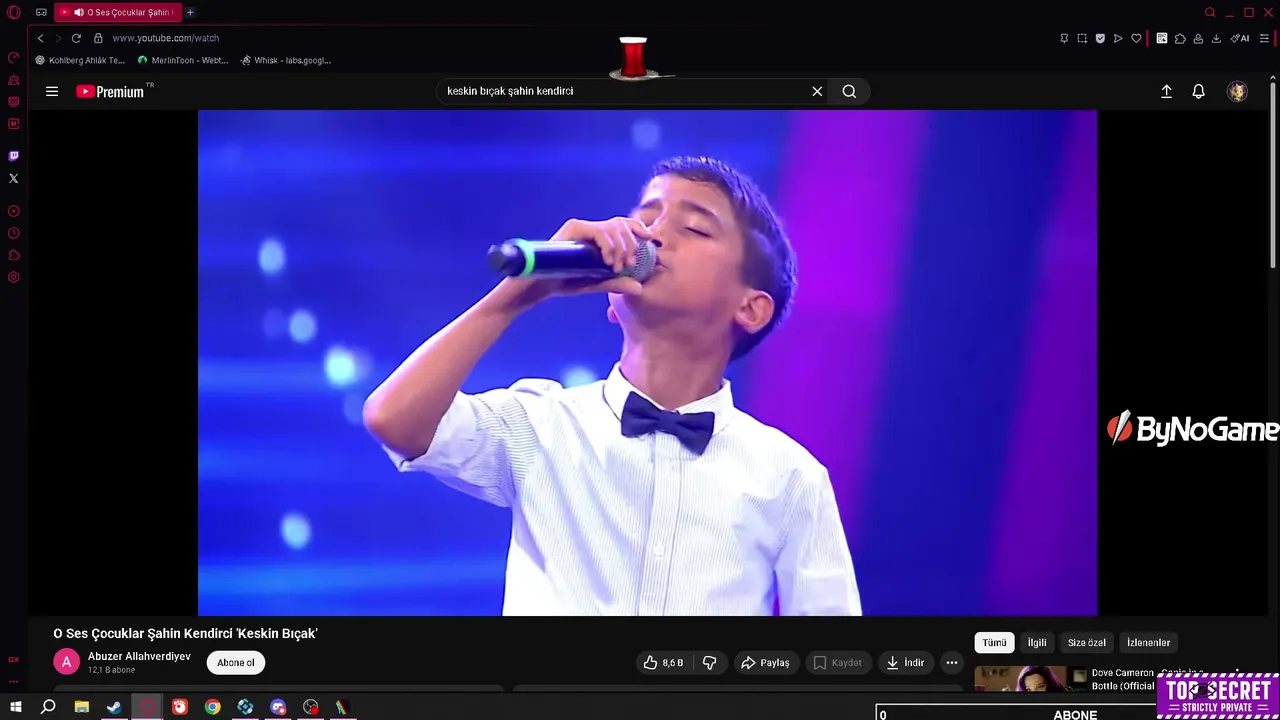Add page to bookmarks heart icon
1280x720 pixels.
[x=1136, y=38]
